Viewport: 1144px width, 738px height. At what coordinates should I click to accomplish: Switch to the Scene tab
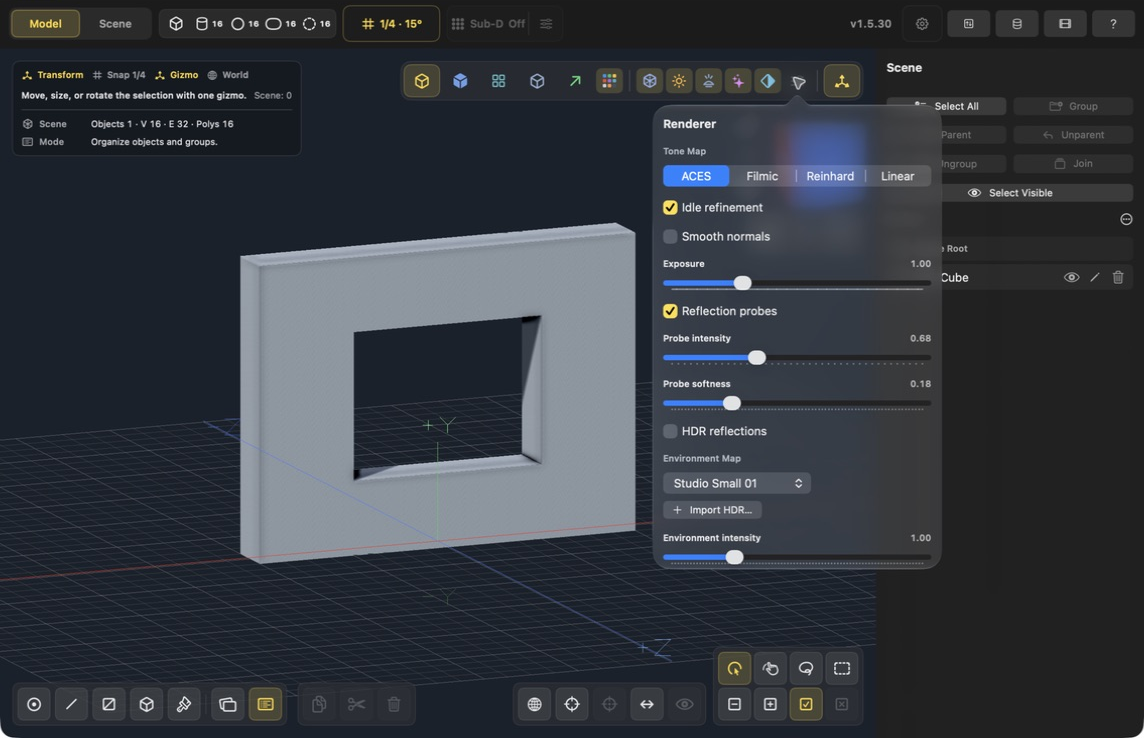click(x=115, y=24)
